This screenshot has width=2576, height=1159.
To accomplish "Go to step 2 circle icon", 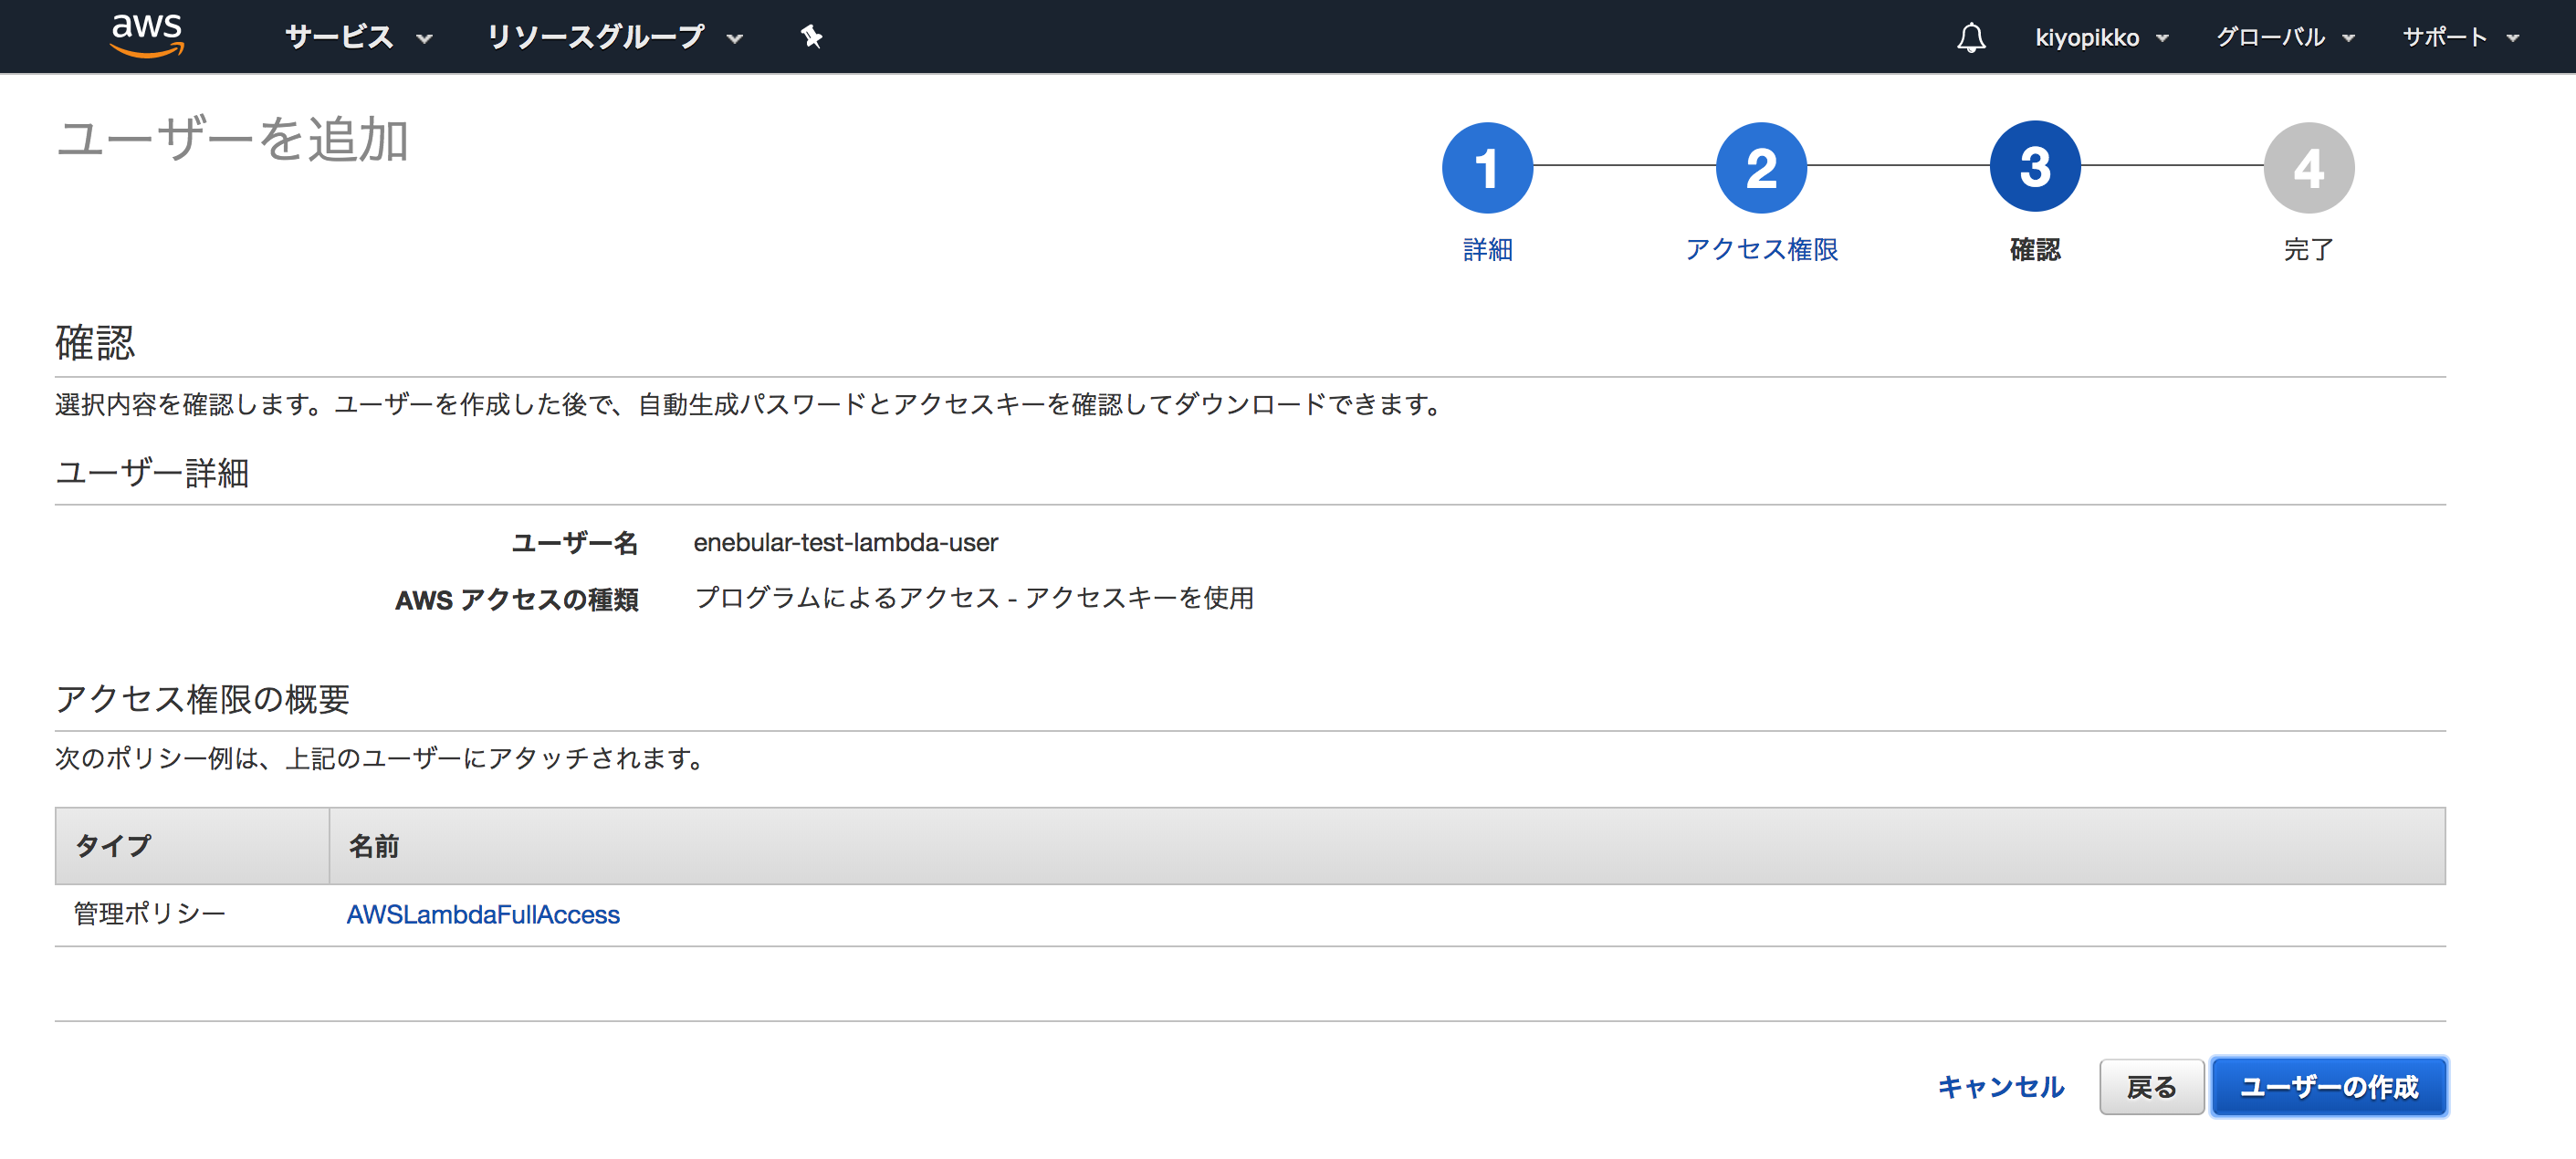I will coord(1760,167).
